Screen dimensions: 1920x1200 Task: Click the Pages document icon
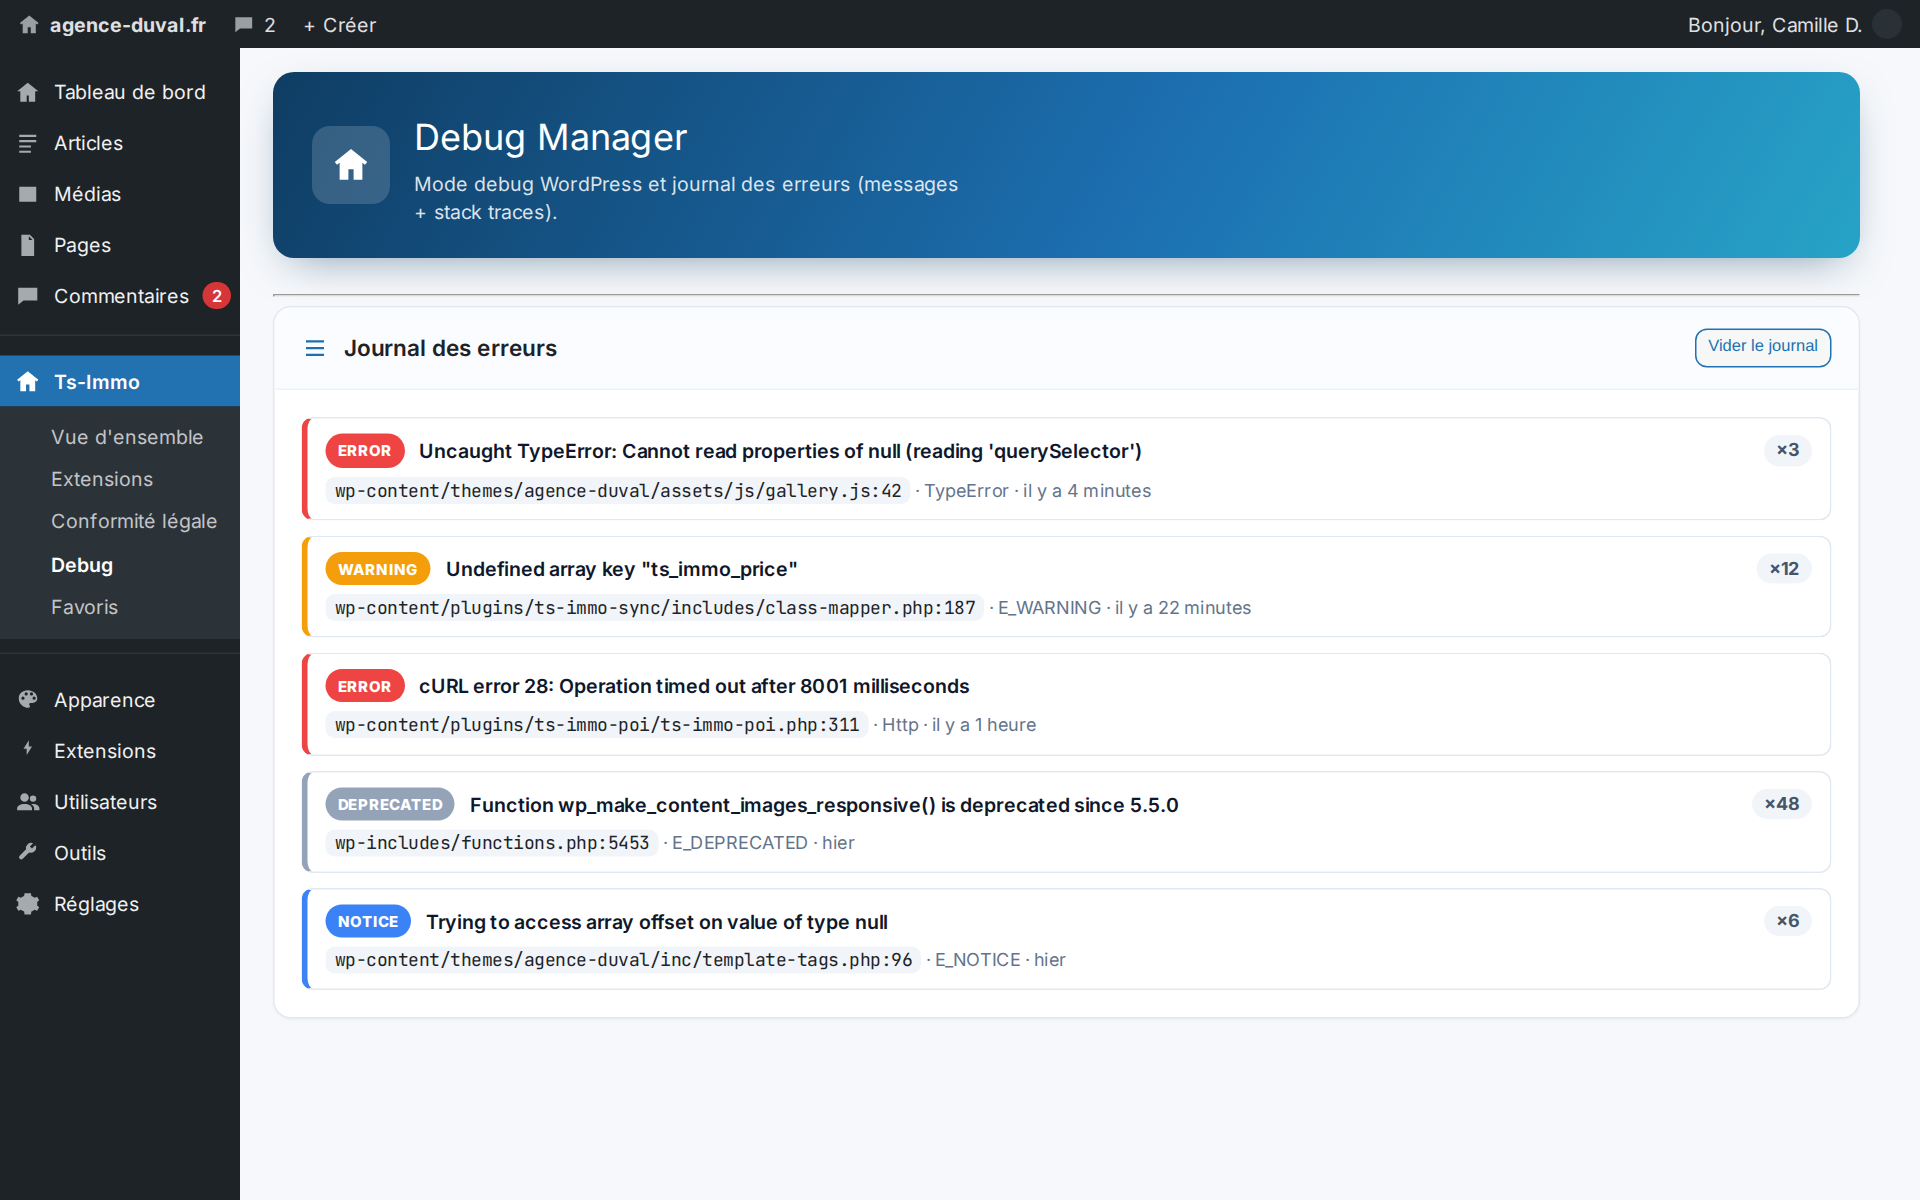pos(28,245)
